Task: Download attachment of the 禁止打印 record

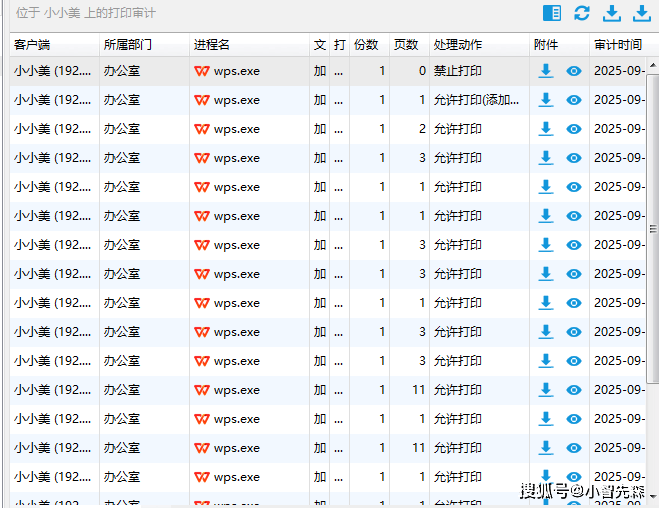Action: click(546, 71)
